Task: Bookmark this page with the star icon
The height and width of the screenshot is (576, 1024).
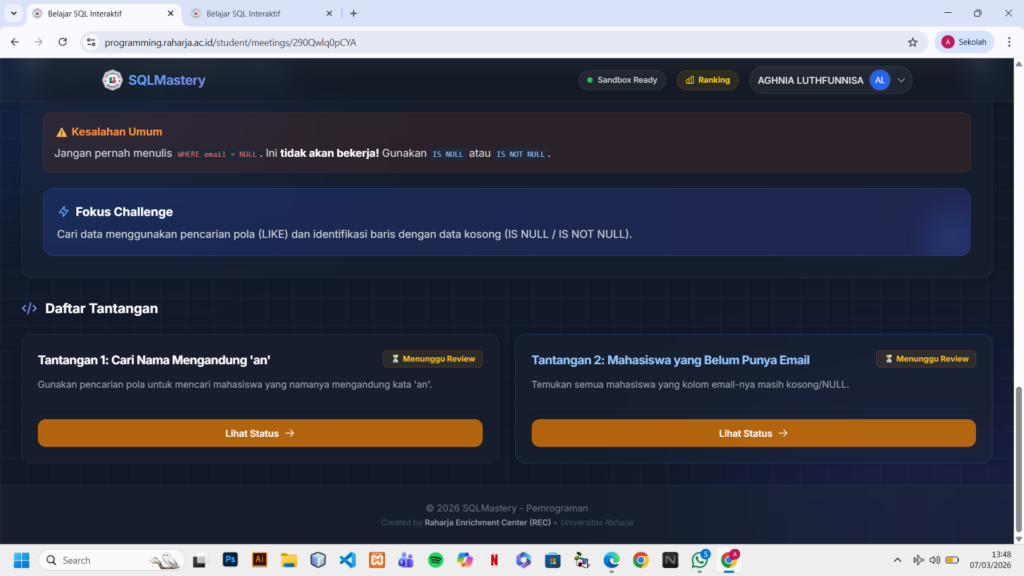Action: (x=912, y=42)
